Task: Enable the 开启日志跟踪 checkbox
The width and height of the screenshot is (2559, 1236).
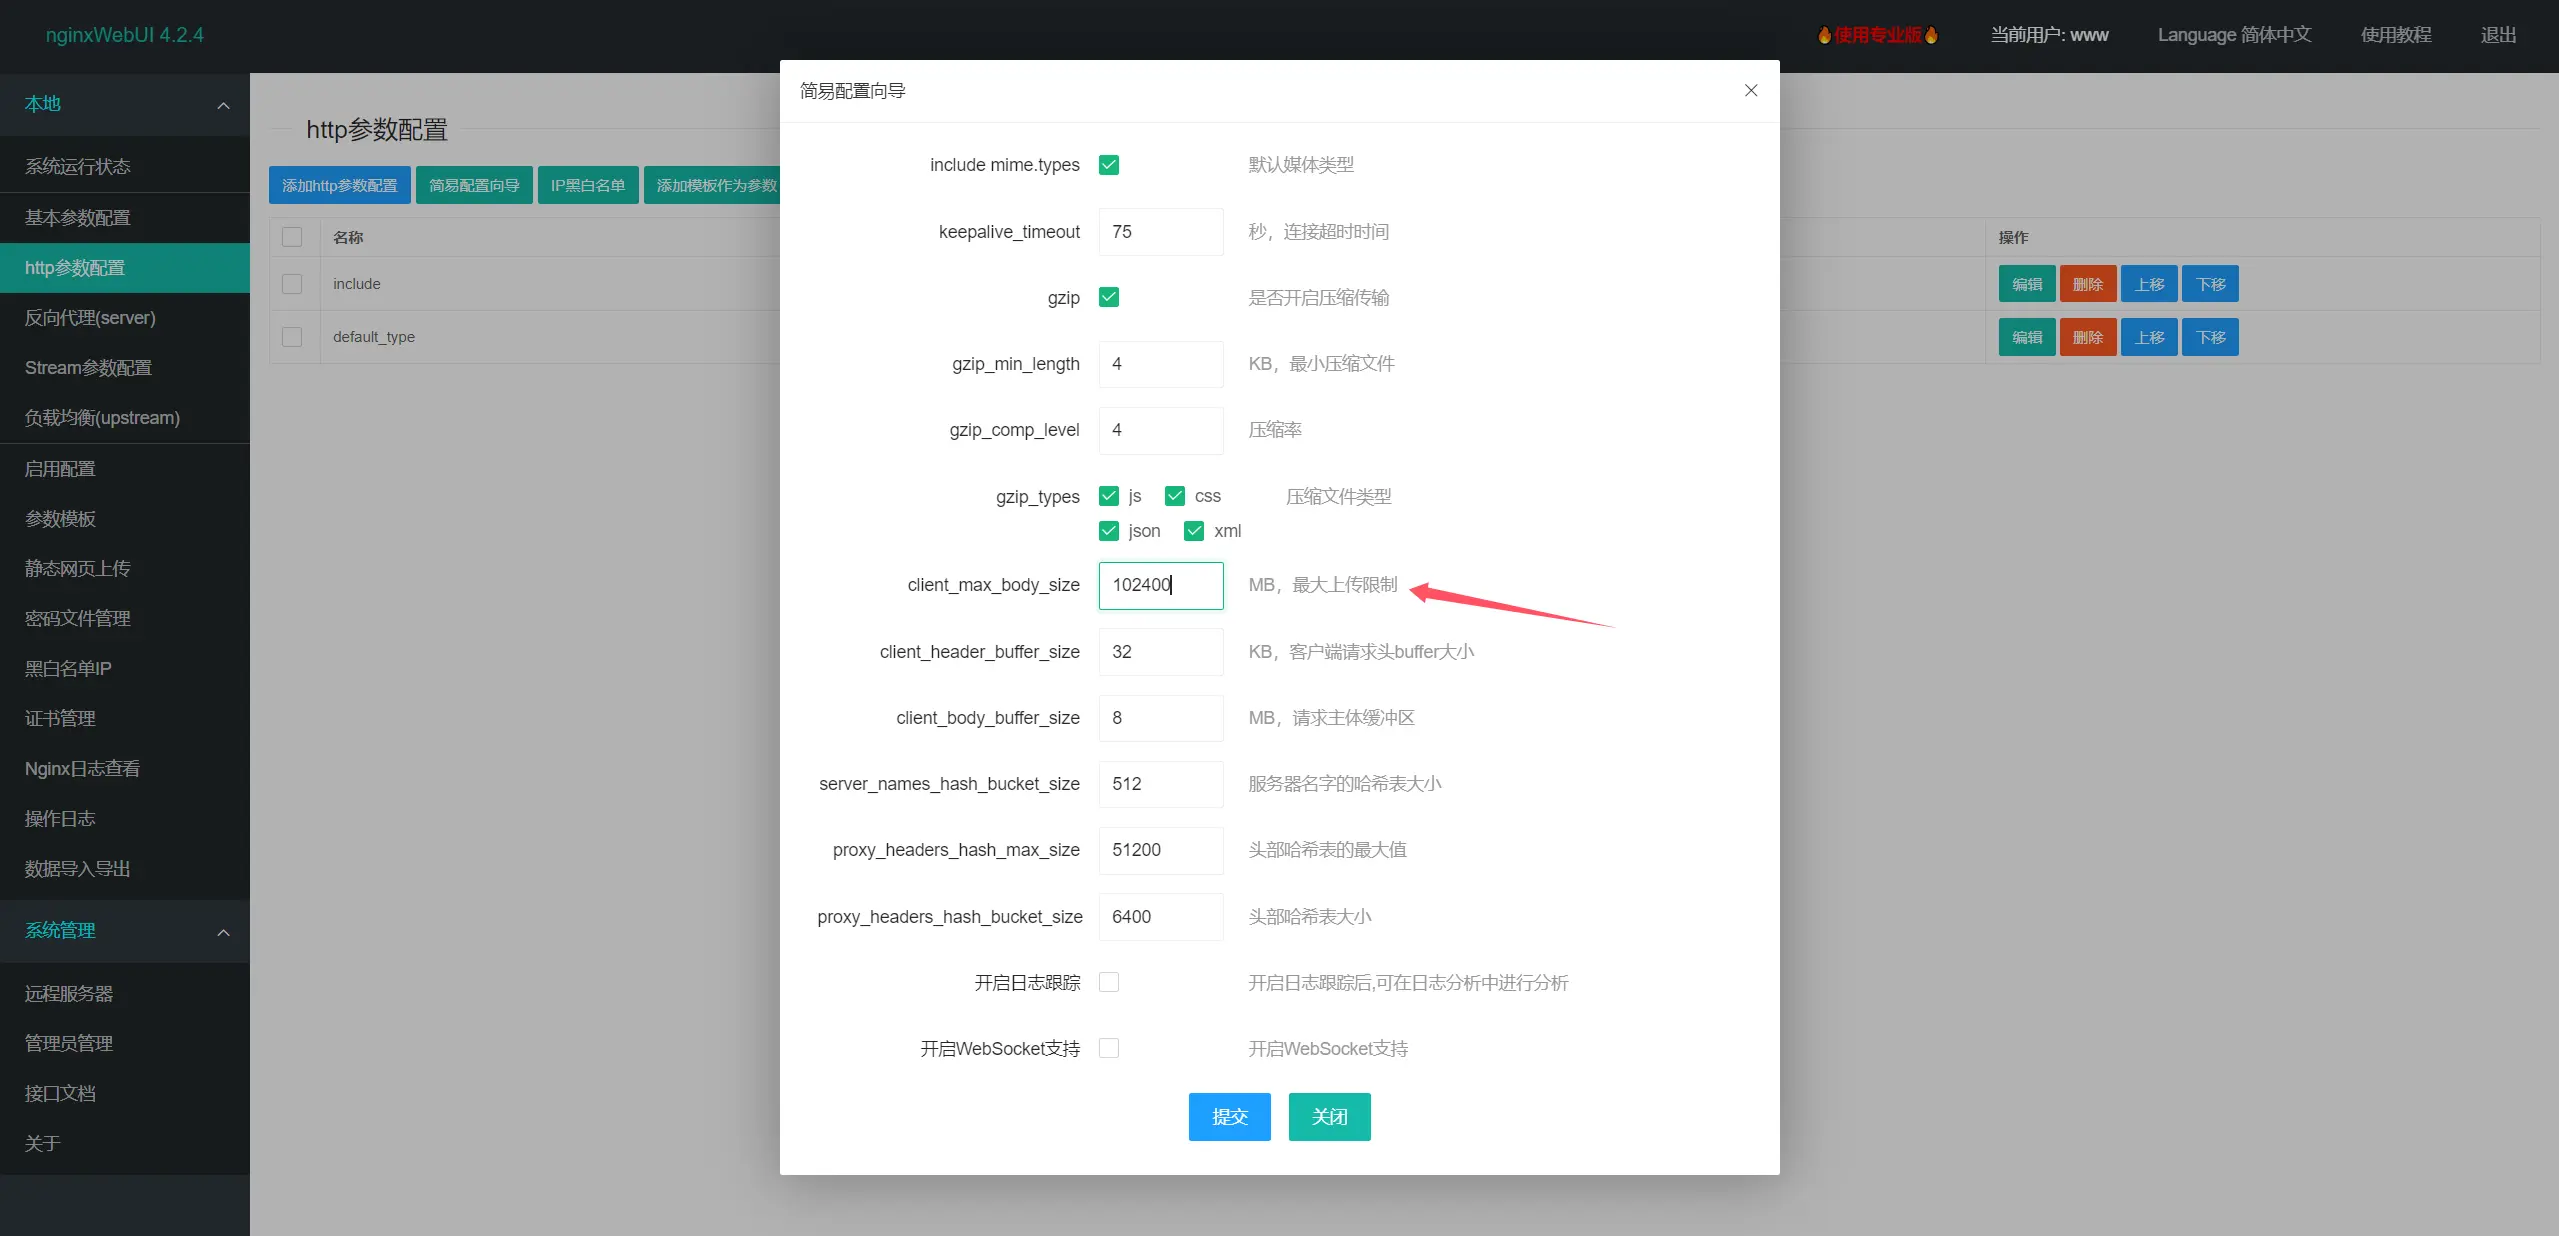Action: coord(1108,982)
